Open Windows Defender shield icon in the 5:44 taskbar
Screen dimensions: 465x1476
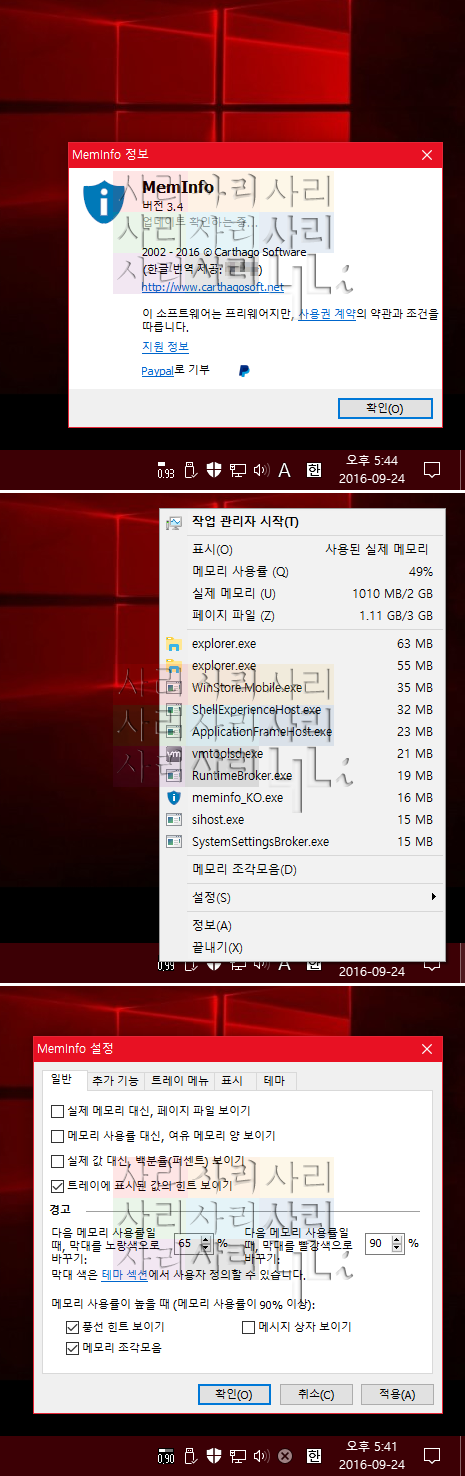pyautogui.click(x=213, y=470)
